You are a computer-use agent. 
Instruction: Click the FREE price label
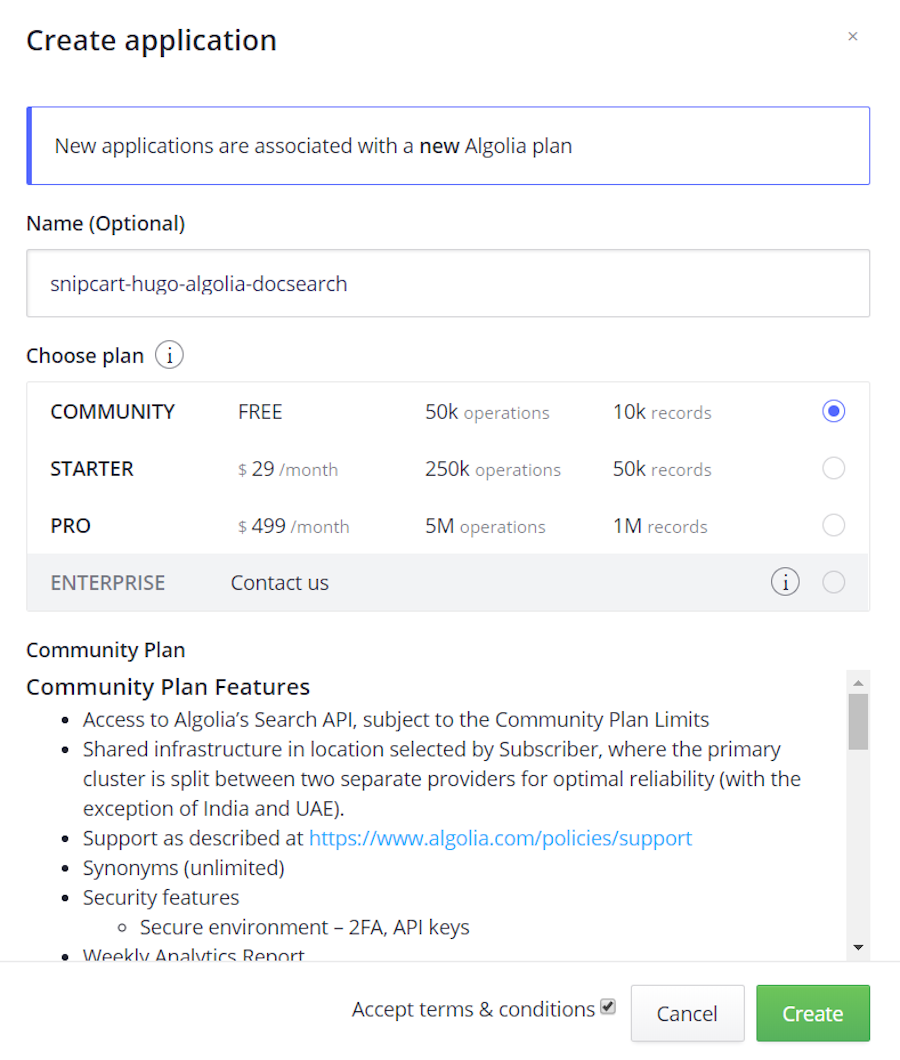pyautogui.click(x=260, y=411)
